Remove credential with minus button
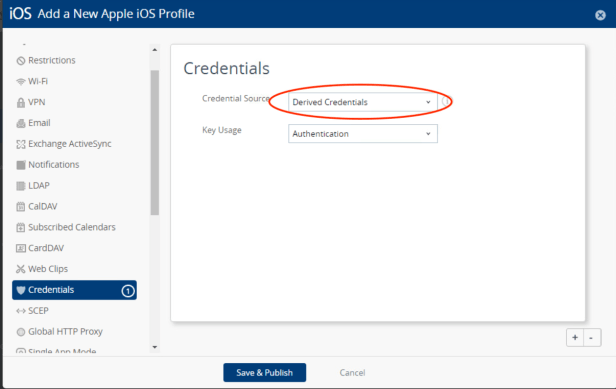 pos(591,338)
